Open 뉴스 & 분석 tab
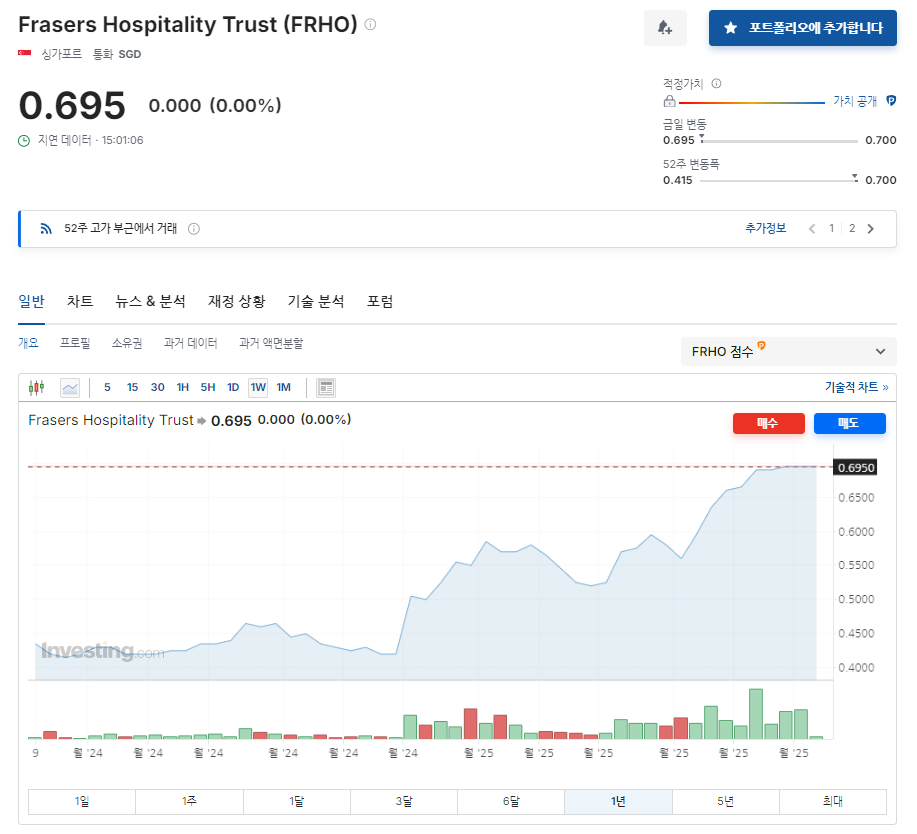The image size is (917, 834). pyautogui.click(x=150, y=301)
